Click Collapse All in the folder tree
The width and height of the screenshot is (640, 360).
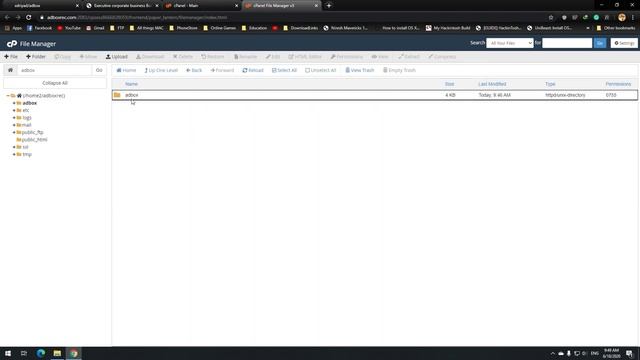click(x=55, y=83)
